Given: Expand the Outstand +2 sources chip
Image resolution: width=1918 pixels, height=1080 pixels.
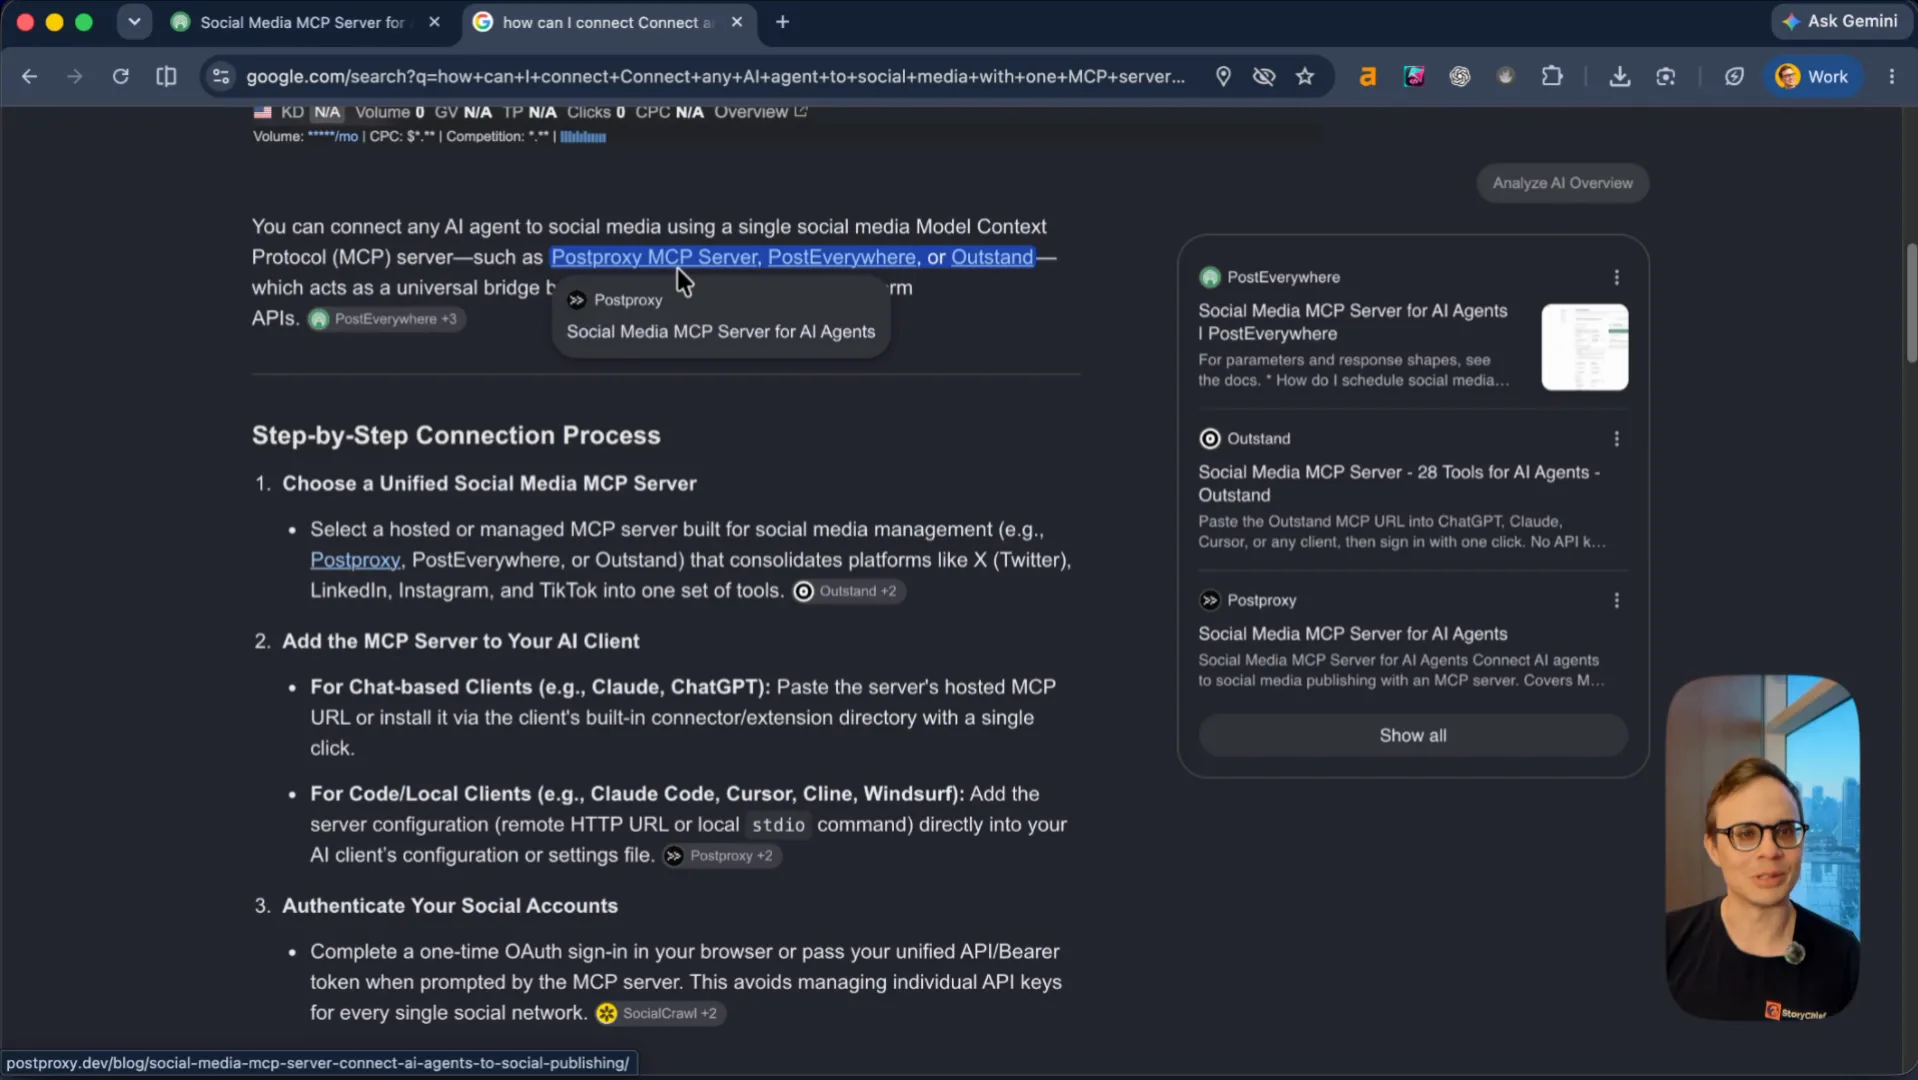Looking at the screenshot, I should point(848,591).
